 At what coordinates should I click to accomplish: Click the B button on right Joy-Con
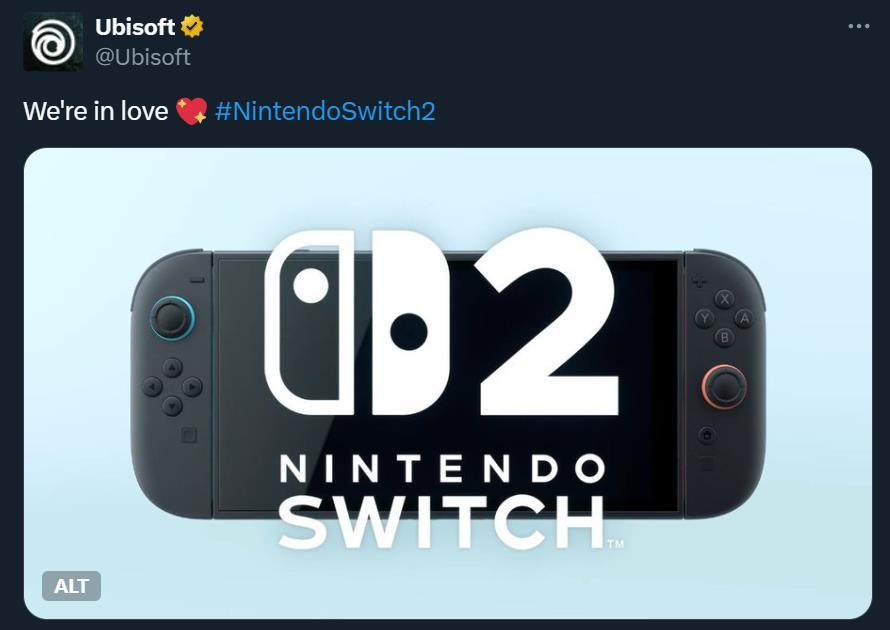(x=724, y=338)
